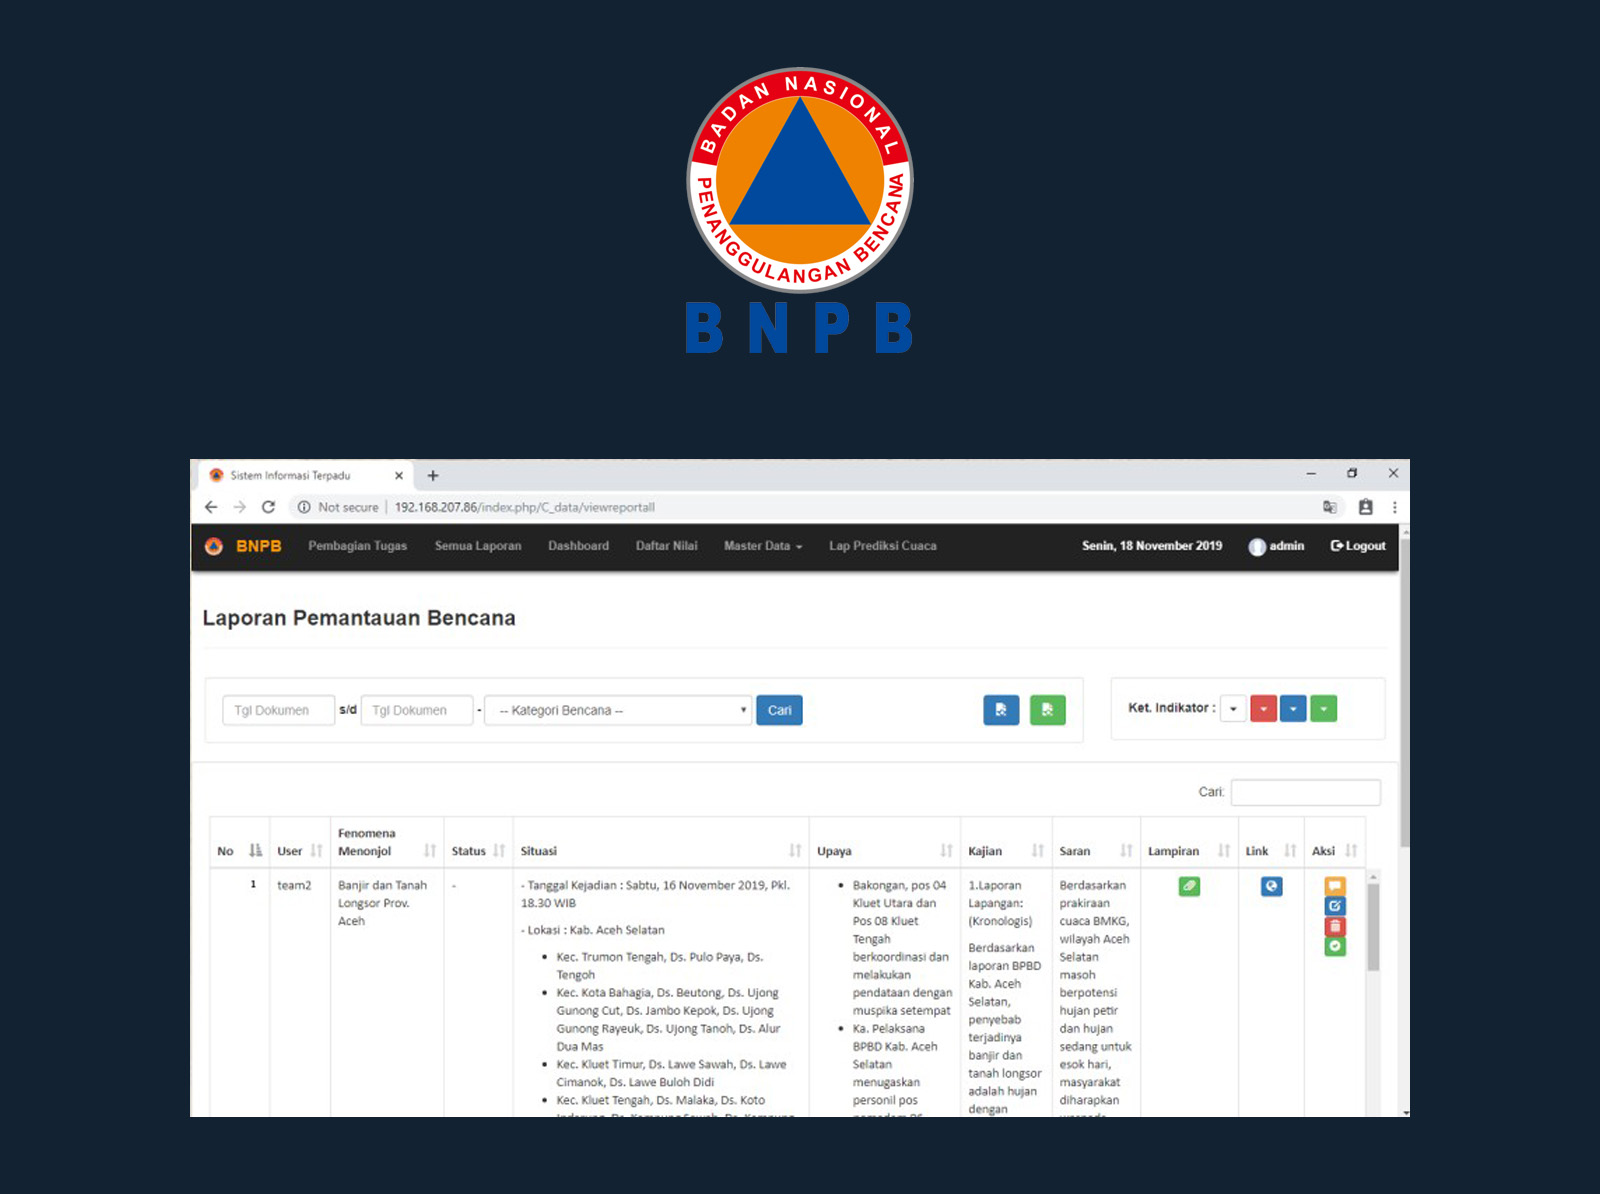Click the Cari table search box
The height and width of the screenshot is (1194, 1600).
coord(1305,792)
